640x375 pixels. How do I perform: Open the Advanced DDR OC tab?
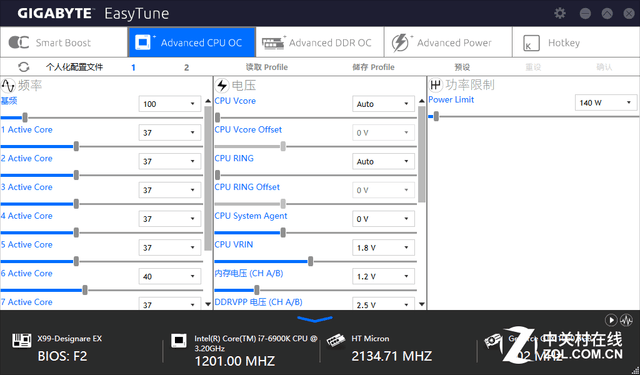(x=320, y=42)
